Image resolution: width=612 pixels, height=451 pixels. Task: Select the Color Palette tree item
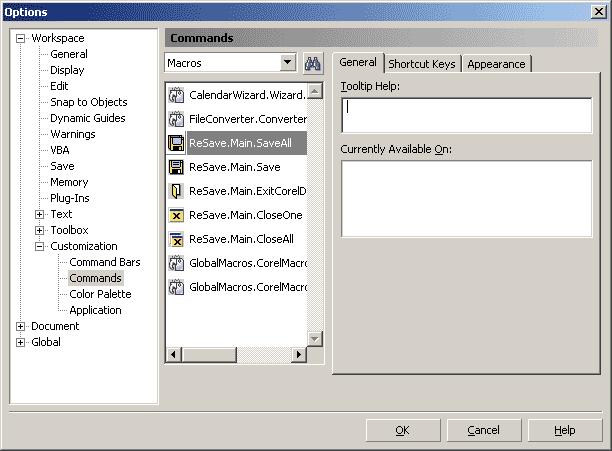100,294
